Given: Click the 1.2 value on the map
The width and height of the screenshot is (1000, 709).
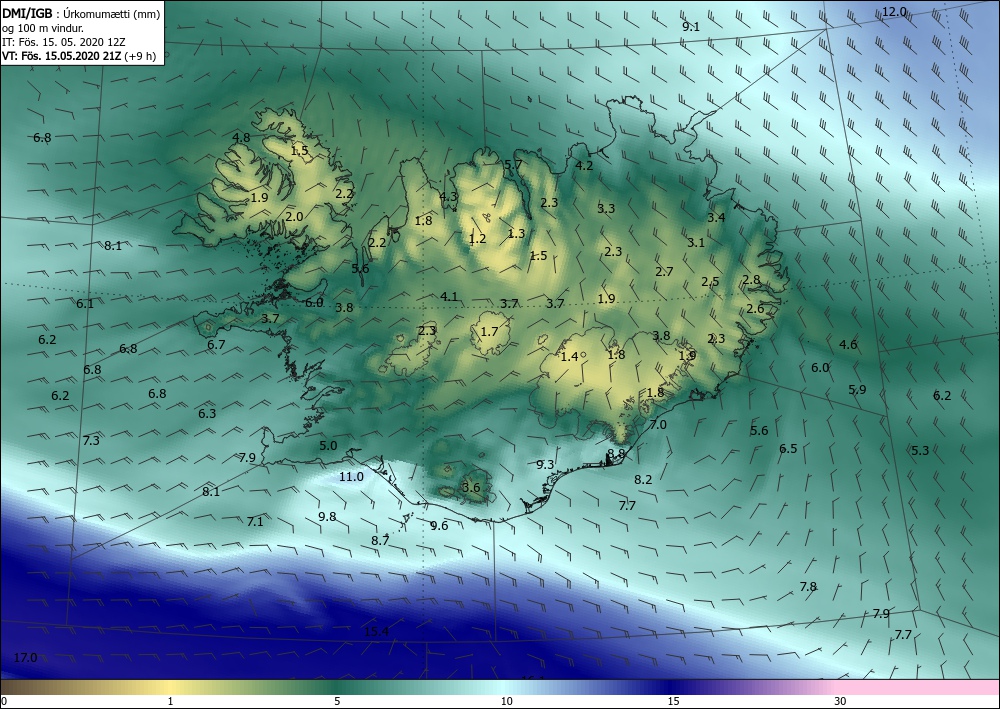Looking at the screenshot, I should pyautogui.click(x=477, y=239).
